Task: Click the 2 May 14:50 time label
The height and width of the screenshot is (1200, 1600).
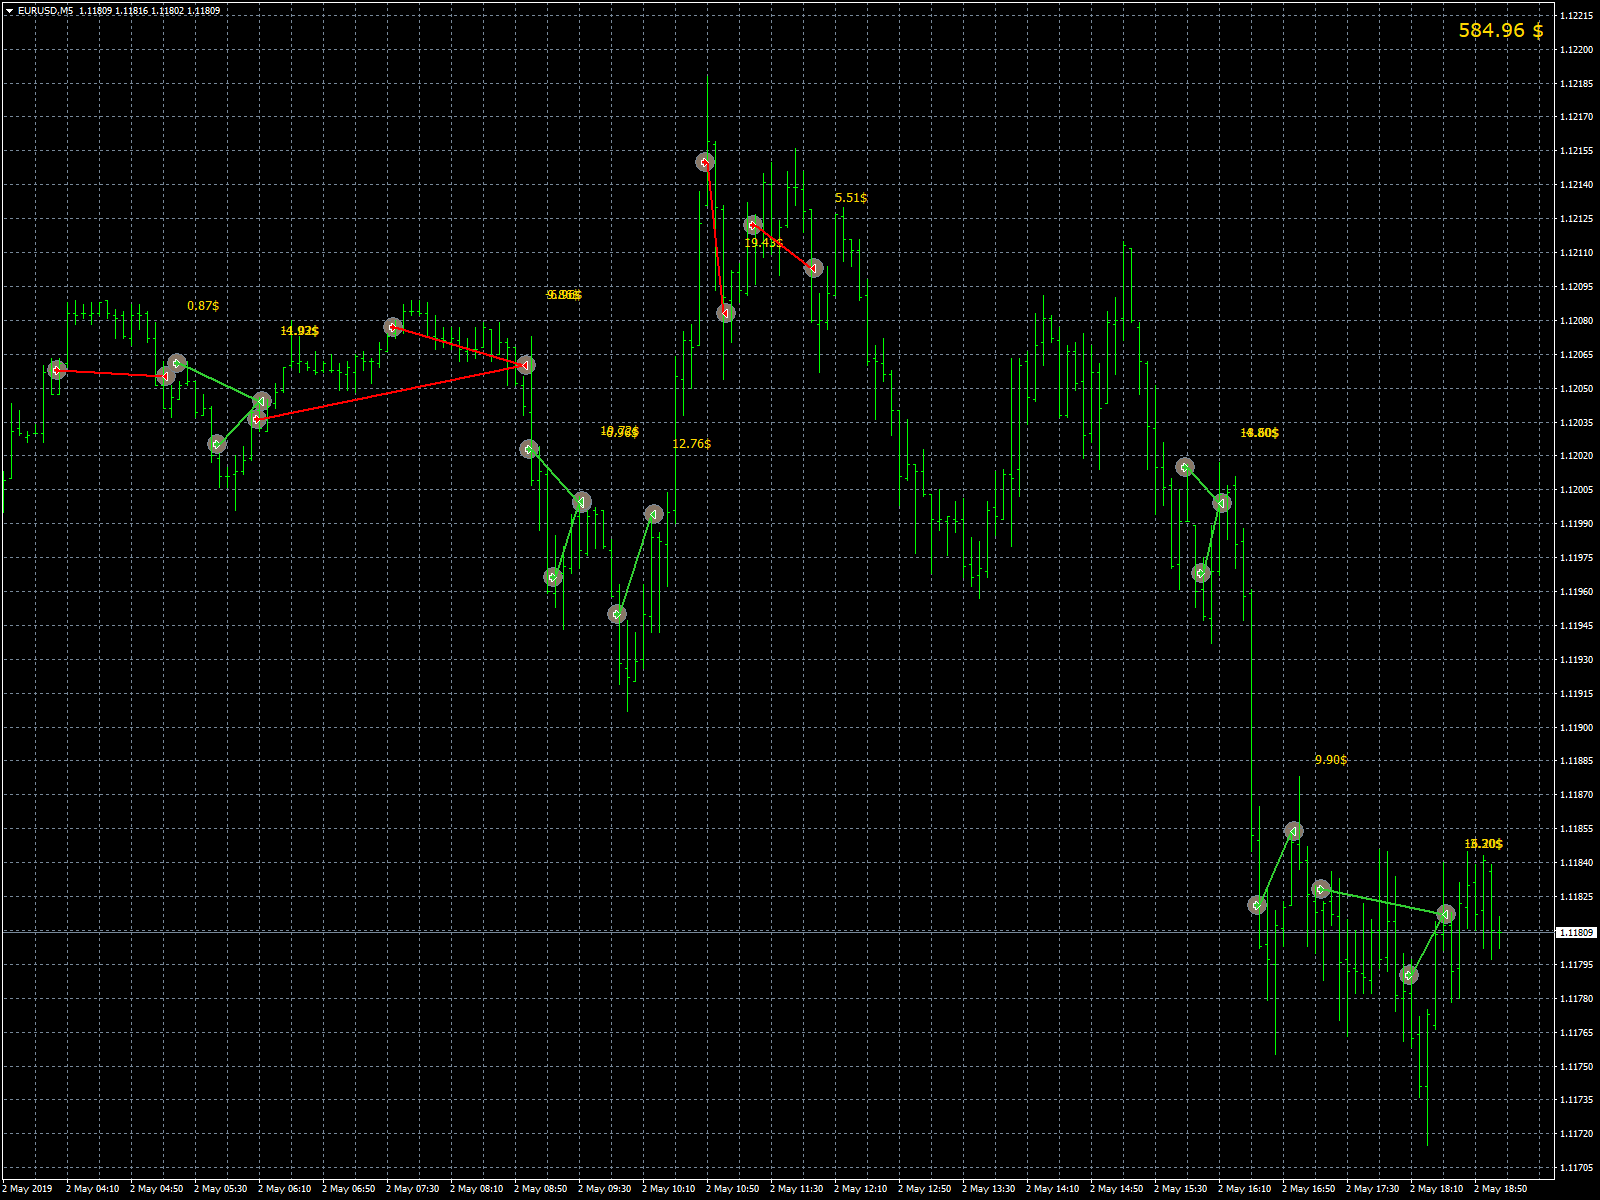Action: coord(1117,1189)
